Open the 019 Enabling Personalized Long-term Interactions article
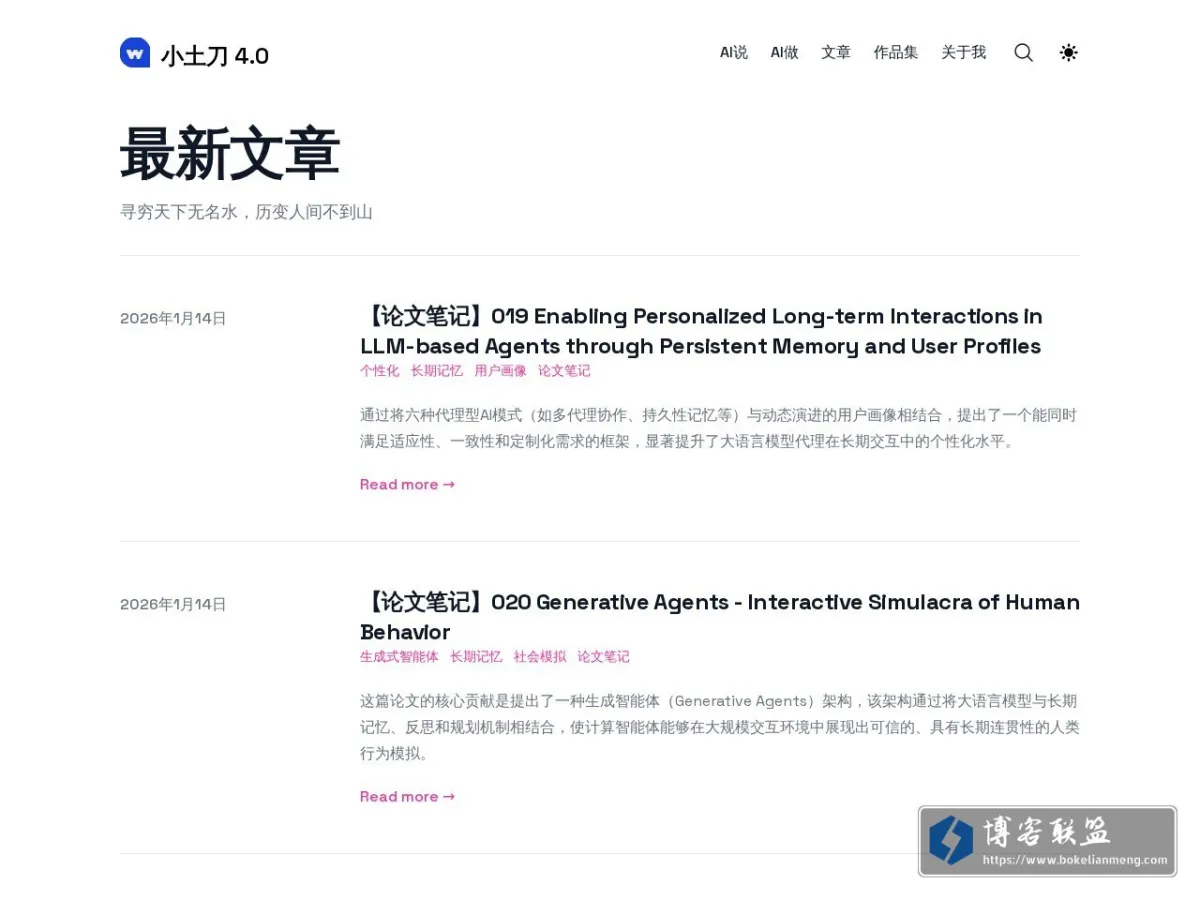Viewport: 1200px width, 900px height. 701,331
